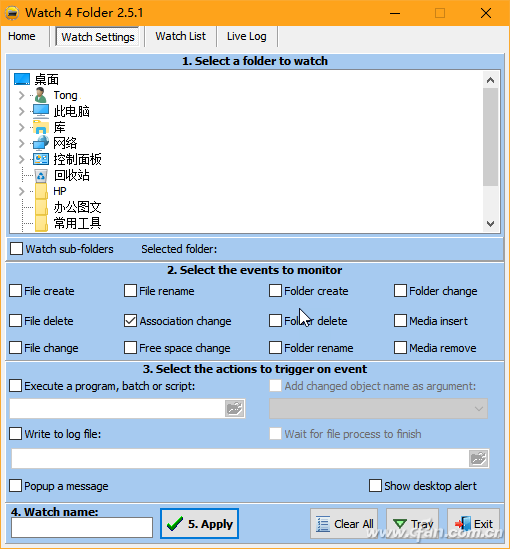Click the Watch name input field
The height and width of the screenshot is (549, 510).
point(82,527)
